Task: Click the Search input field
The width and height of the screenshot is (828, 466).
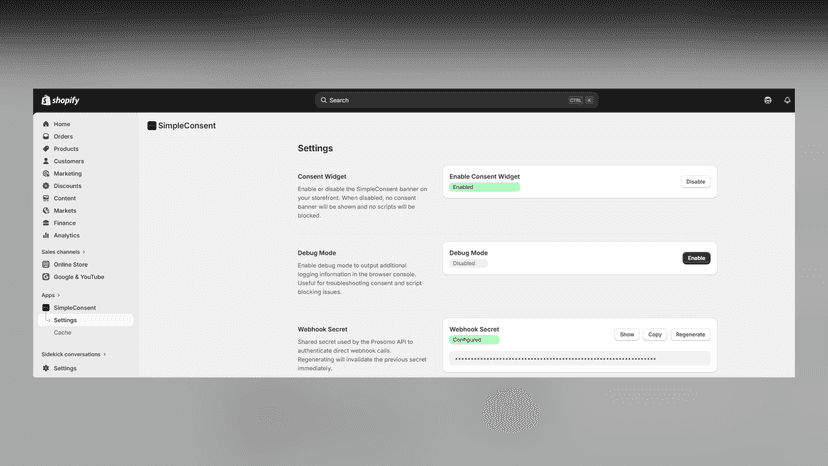Action: [456, 100]
